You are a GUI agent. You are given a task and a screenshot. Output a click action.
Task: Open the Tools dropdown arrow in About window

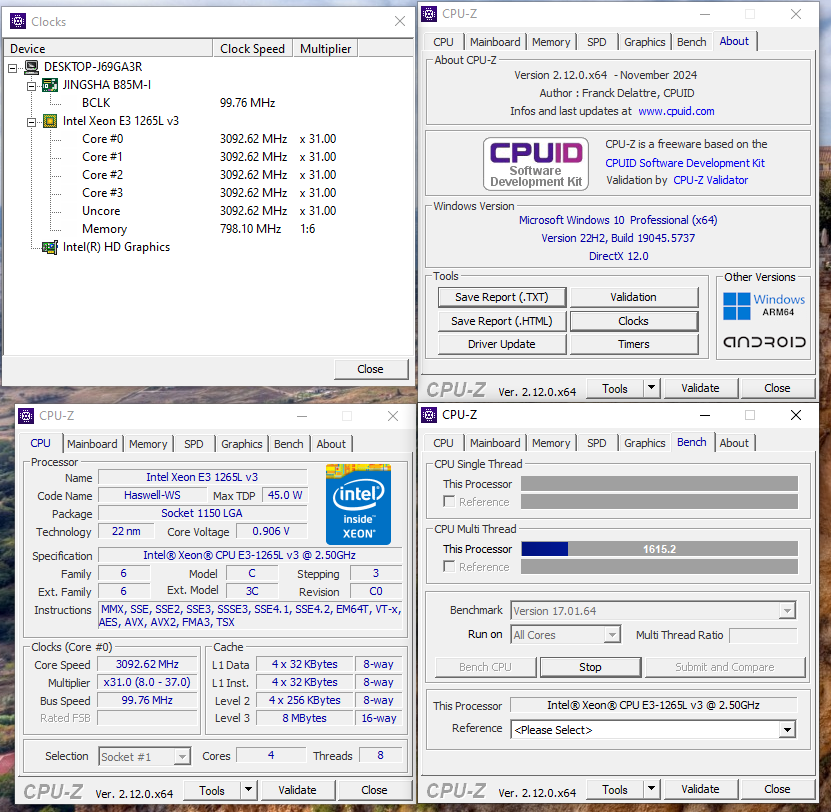click(x=651, y=389)
